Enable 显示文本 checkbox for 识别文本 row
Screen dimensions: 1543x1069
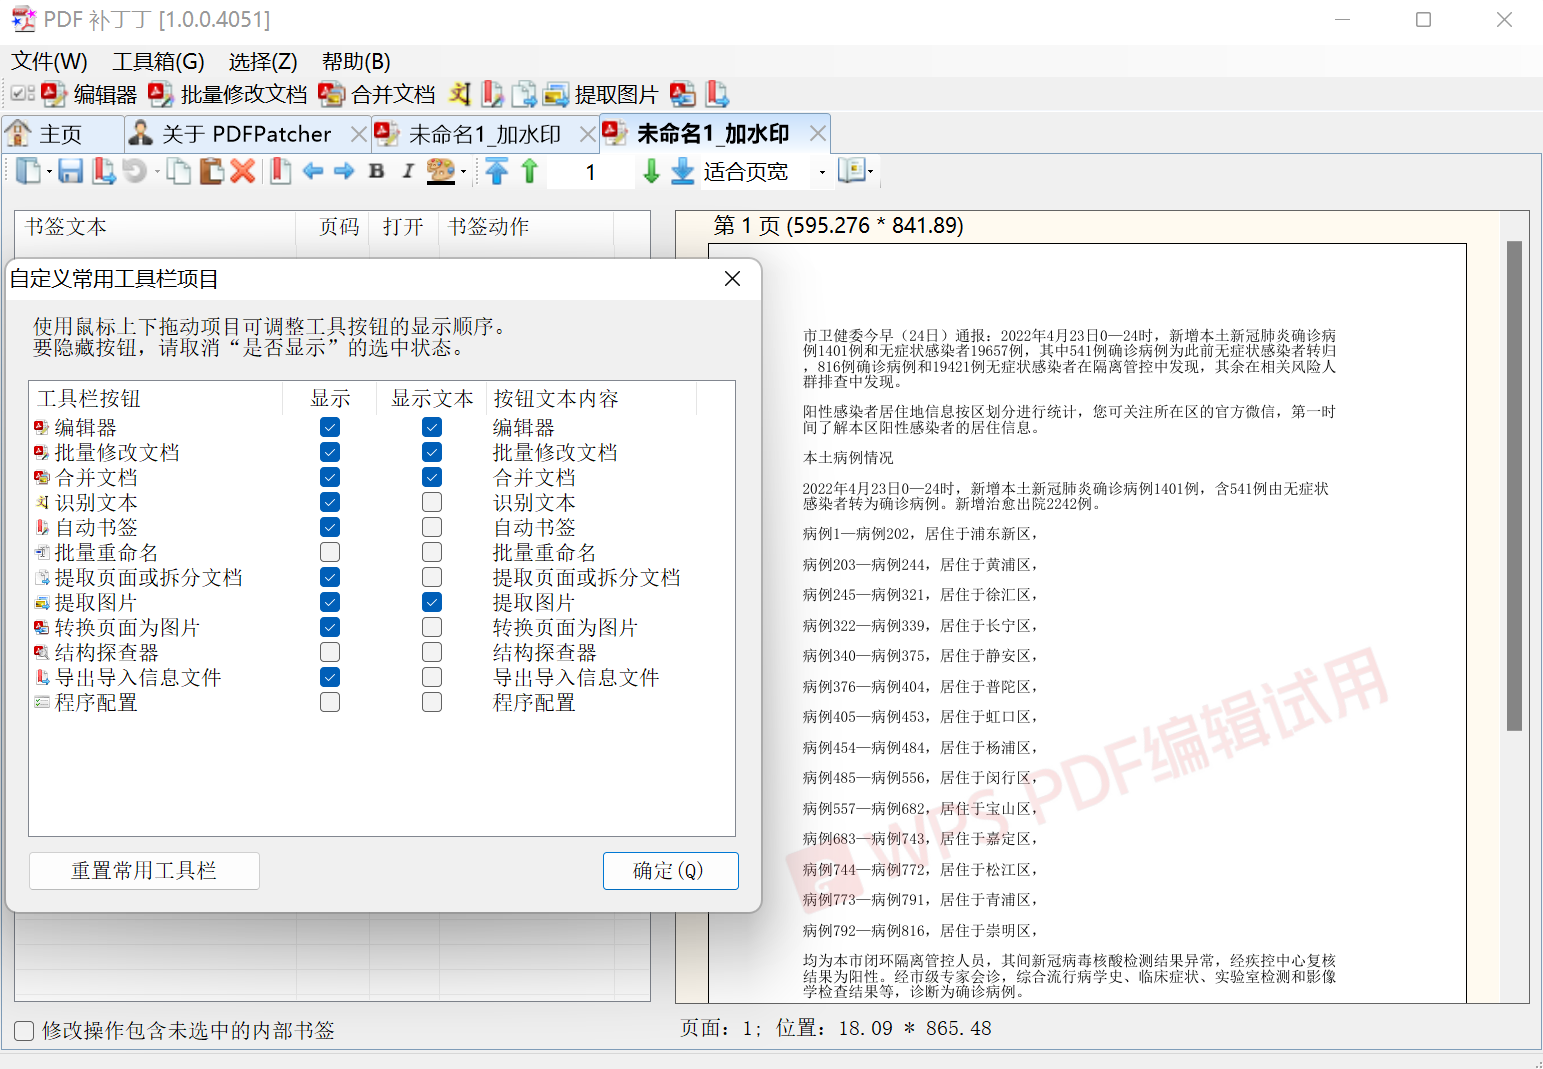[x=432, y=502]
